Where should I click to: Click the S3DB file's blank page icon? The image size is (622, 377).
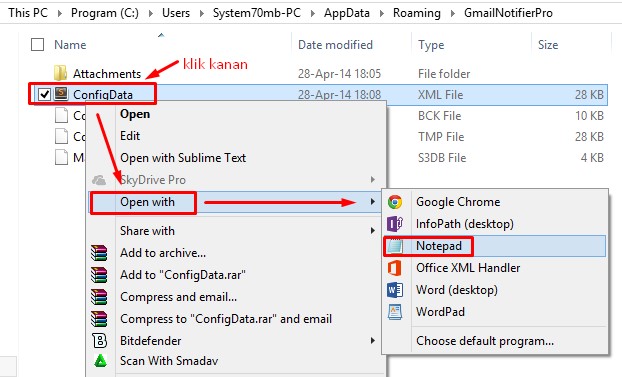(x=61, y=158)
